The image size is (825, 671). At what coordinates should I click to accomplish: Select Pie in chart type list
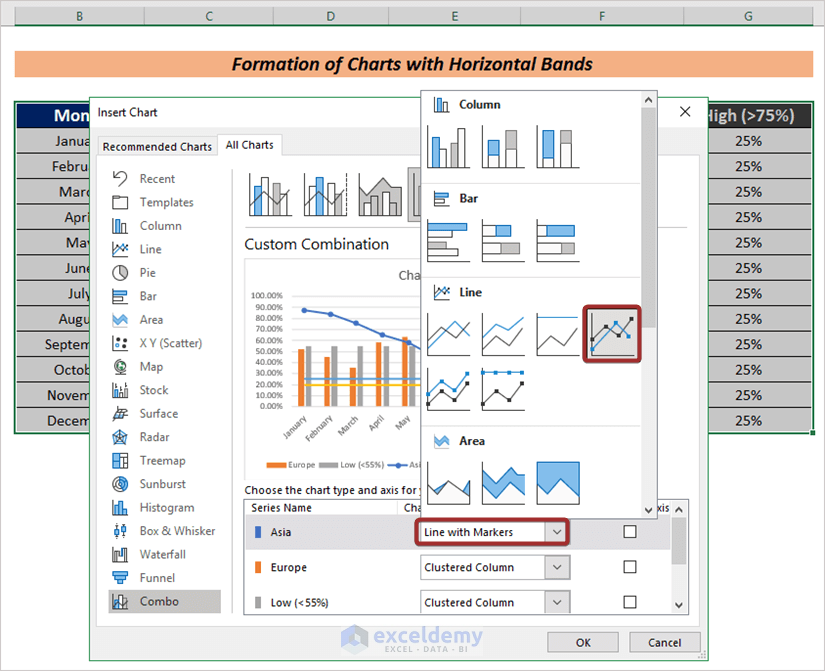click(x=165, y=273)
